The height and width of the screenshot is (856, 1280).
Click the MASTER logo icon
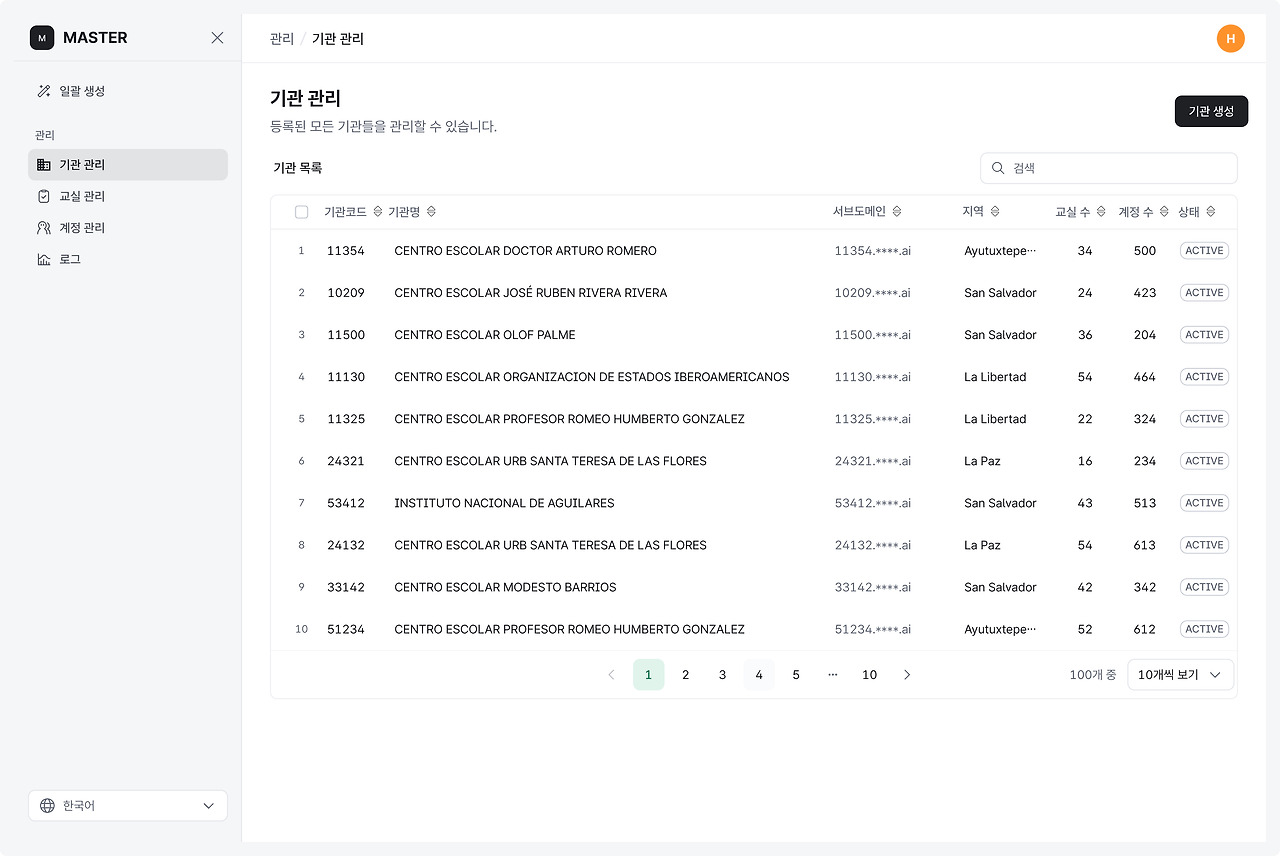point(42,38)
